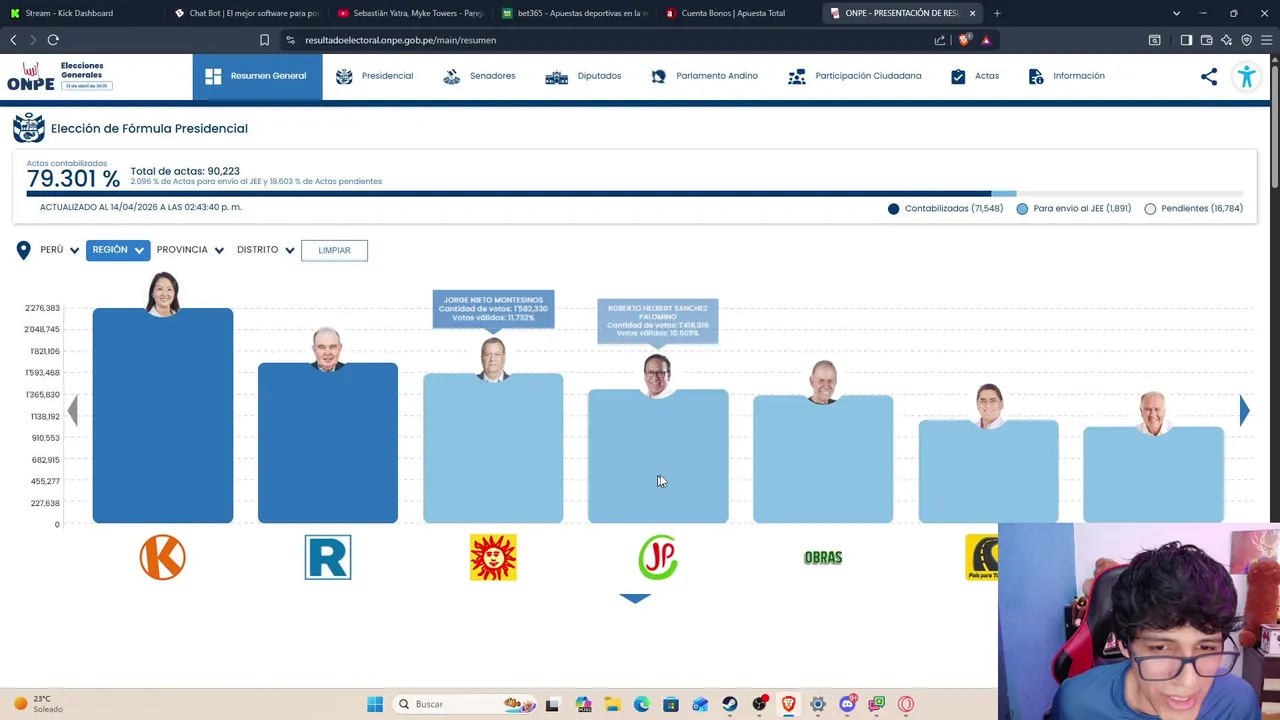Go back in browser history

click(13, 40)
